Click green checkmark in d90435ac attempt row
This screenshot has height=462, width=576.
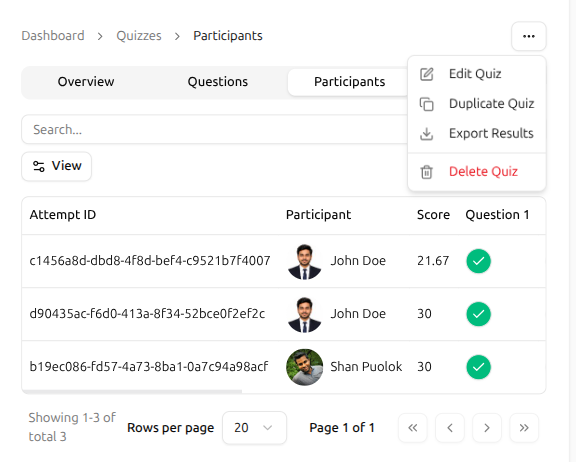(x=478, y=314)
